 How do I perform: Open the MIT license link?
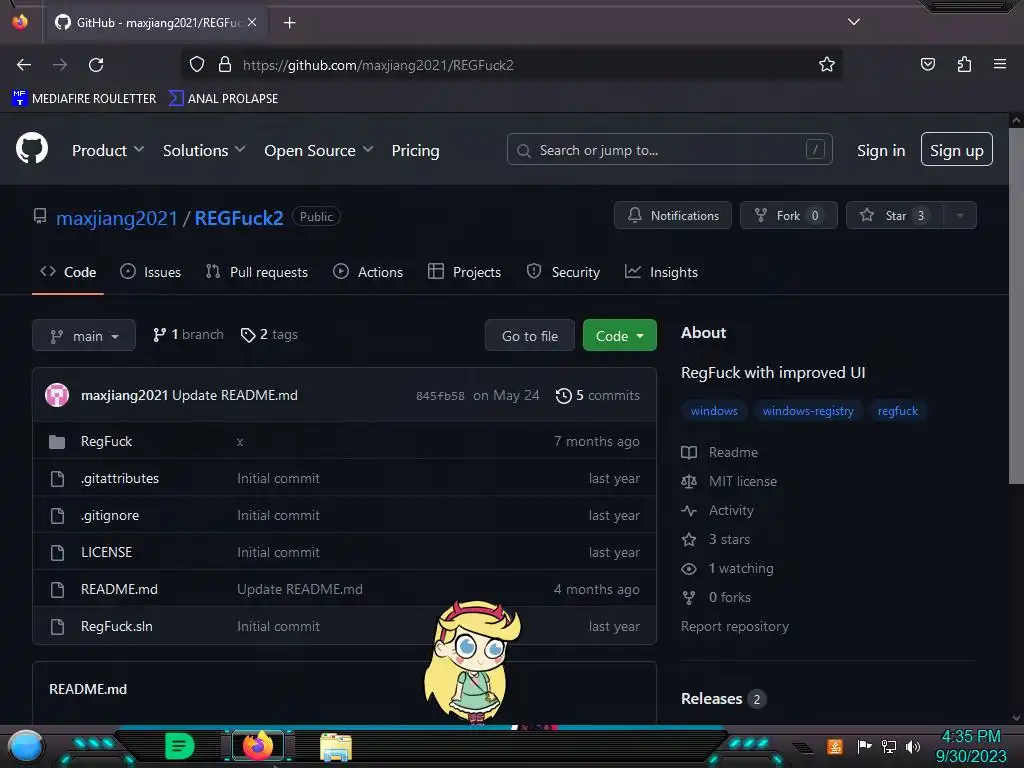[x=729, y=481]
